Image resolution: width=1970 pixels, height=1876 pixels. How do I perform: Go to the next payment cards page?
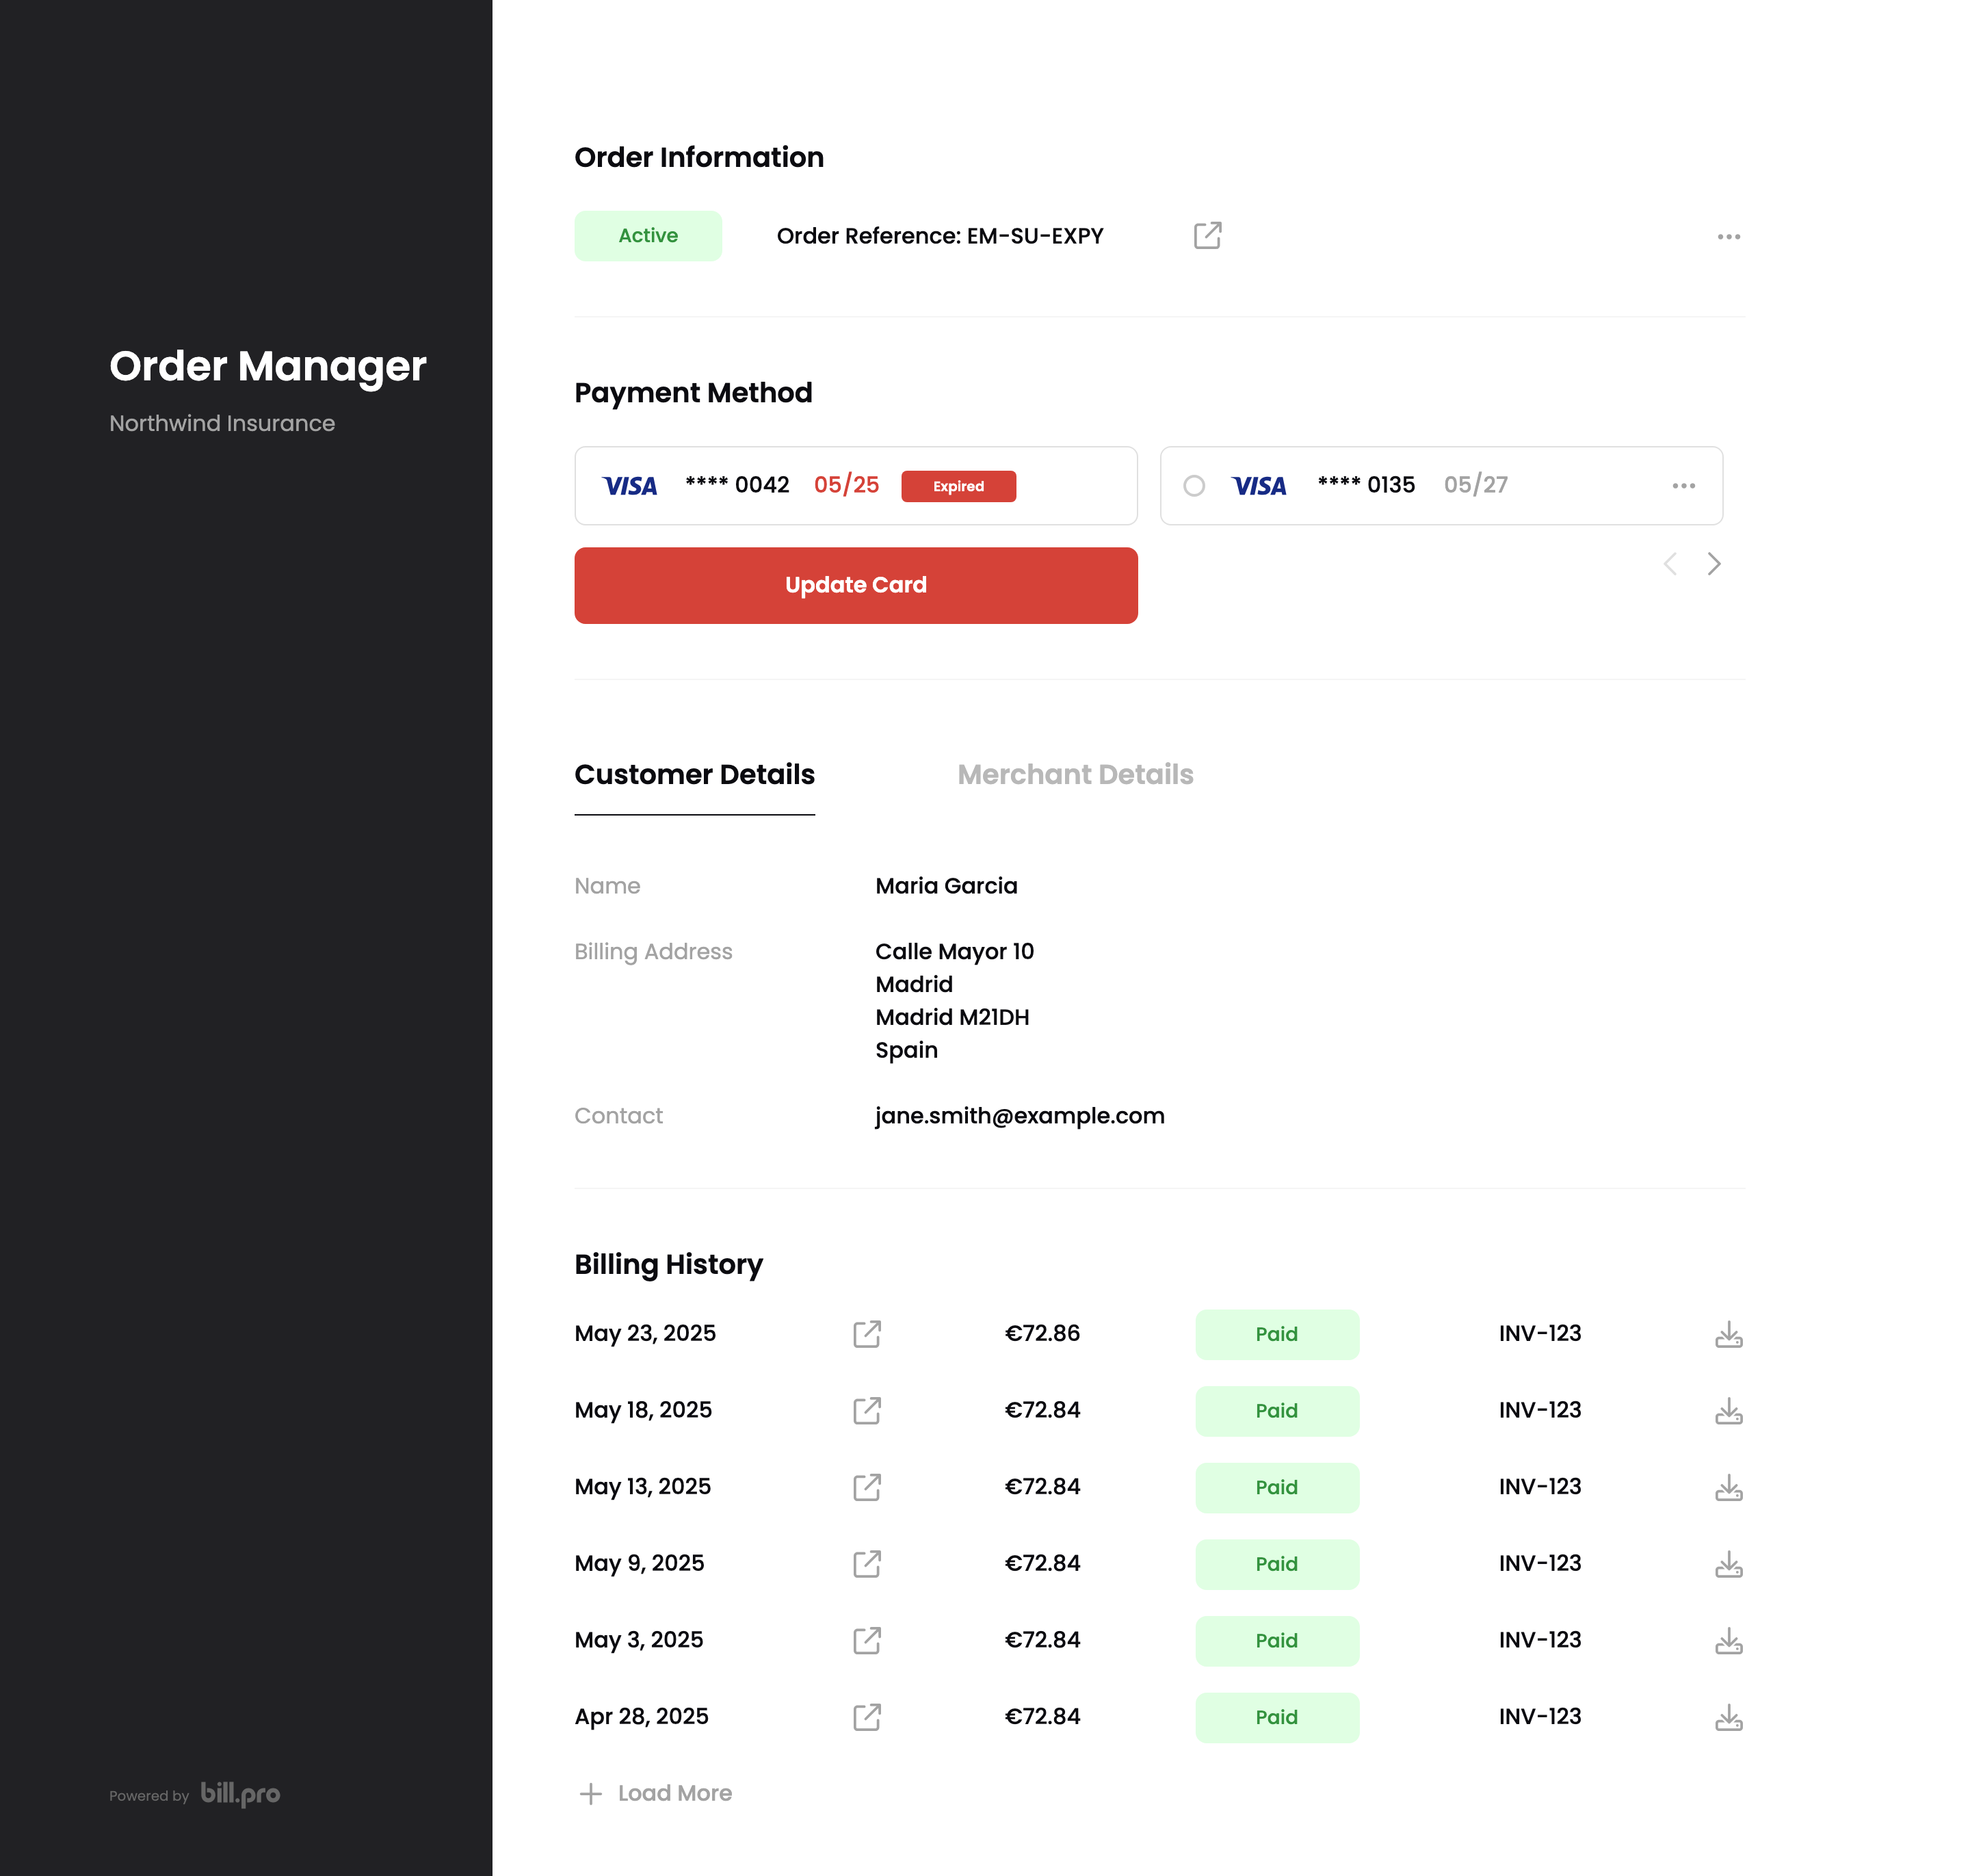click(1713, 564)
